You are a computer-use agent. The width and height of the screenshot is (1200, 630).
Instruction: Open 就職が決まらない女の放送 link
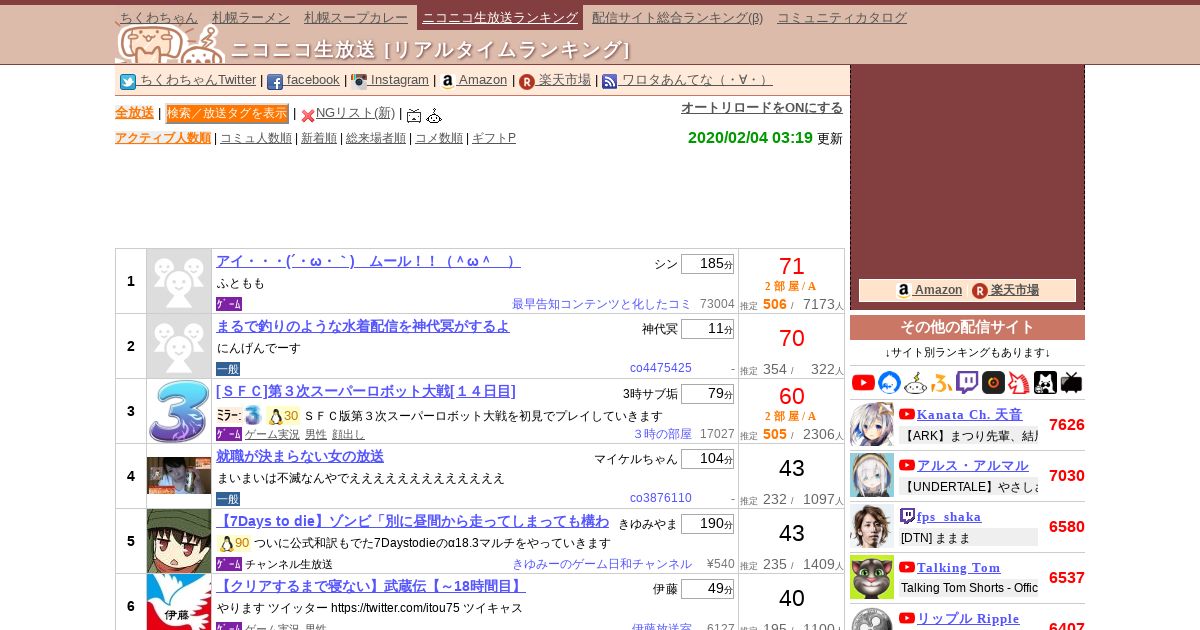300,456
